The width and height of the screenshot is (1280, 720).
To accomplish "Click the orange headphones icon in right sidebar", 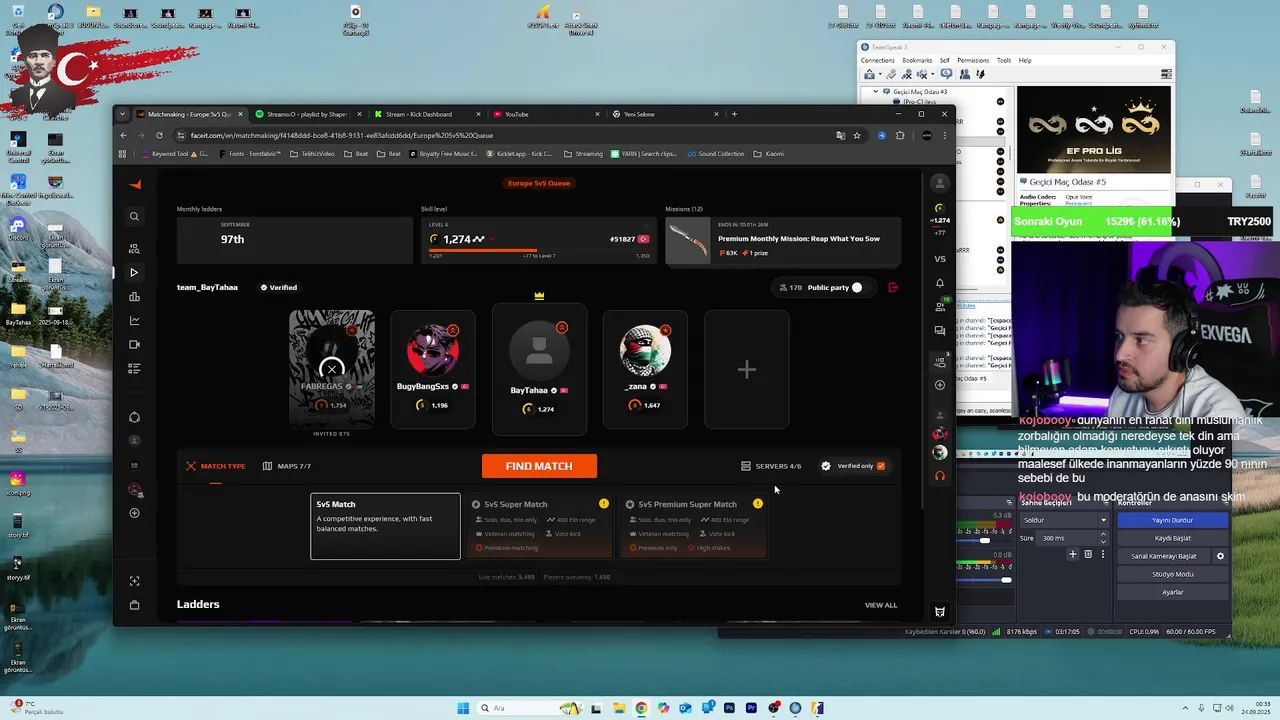I will [x=939, y=476].
